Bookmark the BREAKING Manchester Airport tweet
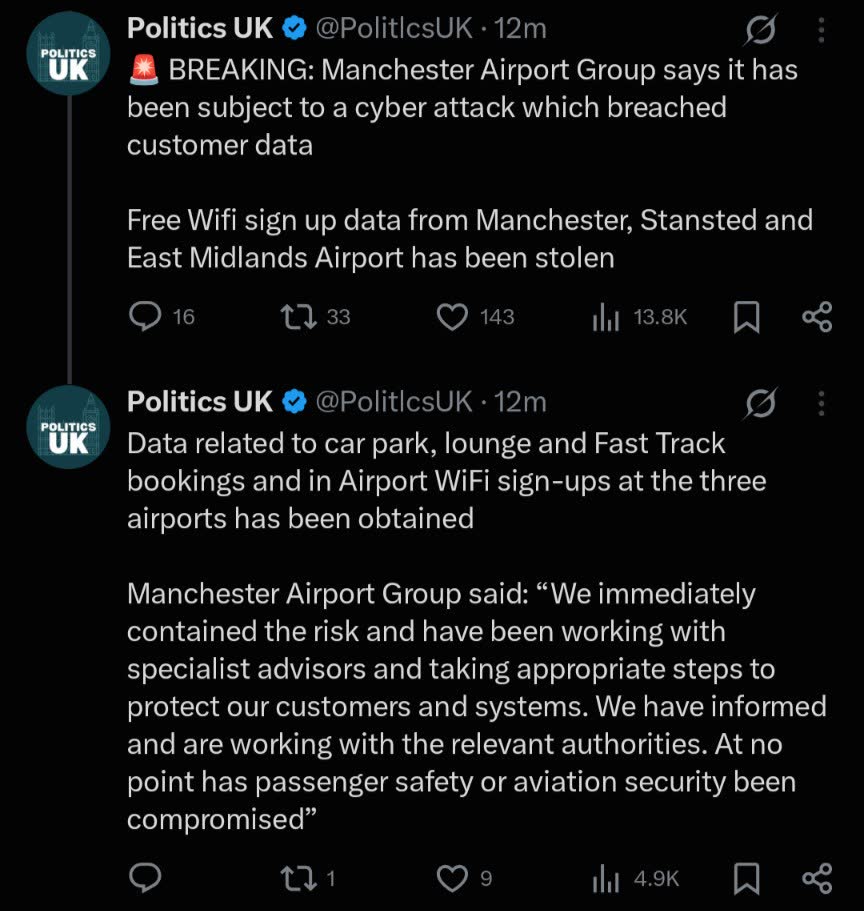Viewport: 864px width, 911px height. point(747,317)
